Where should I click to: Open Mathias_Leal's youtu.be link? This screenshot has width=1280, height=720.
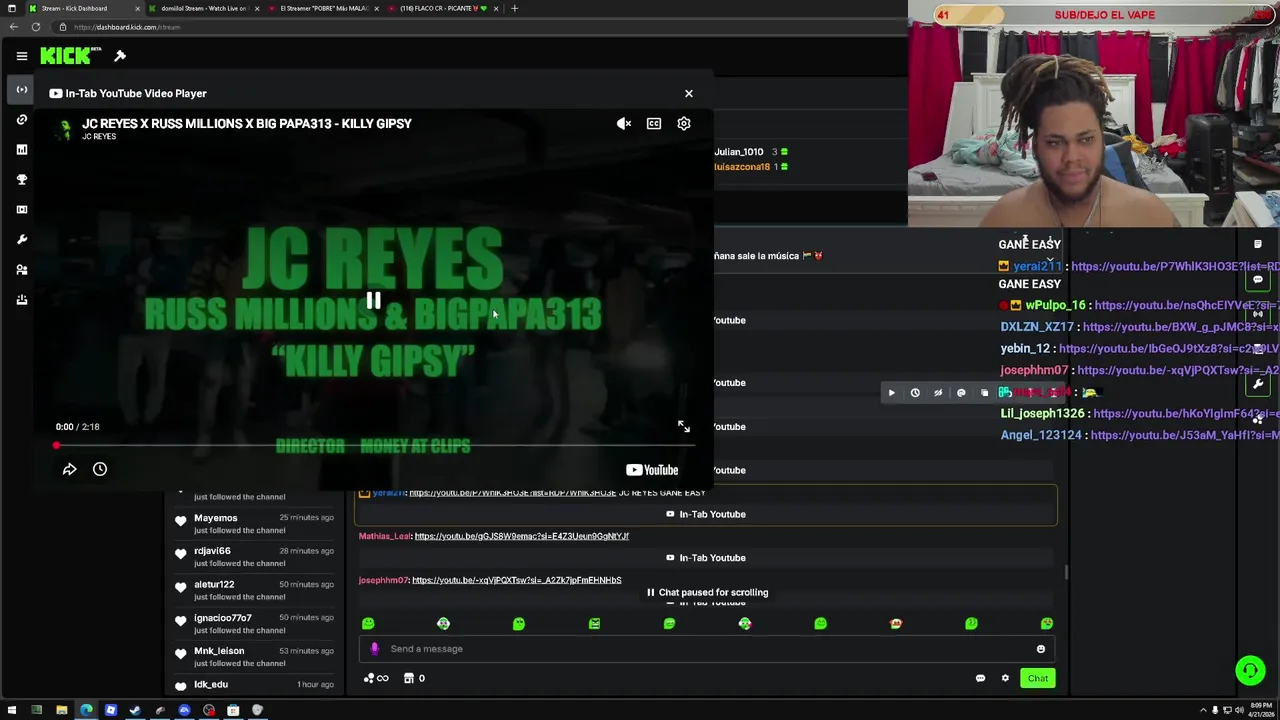pyautogui.click(x=521, y=536)
